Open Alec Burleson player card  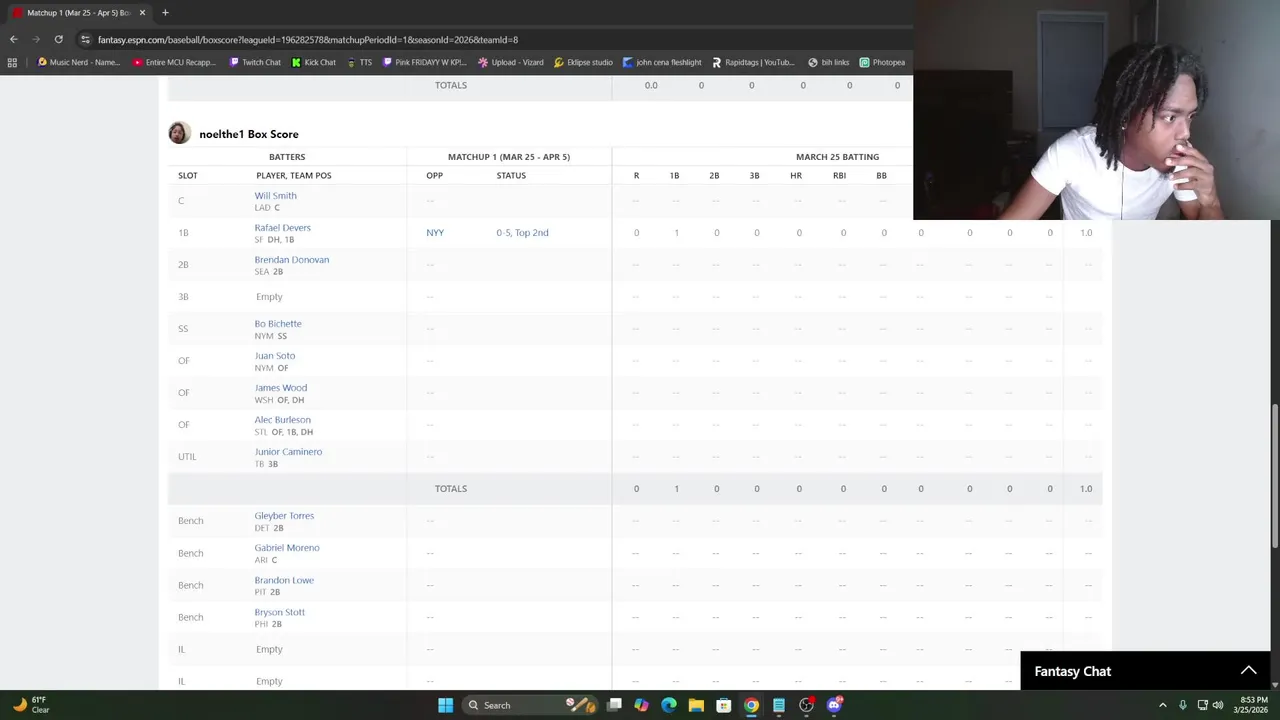[282, 419]
